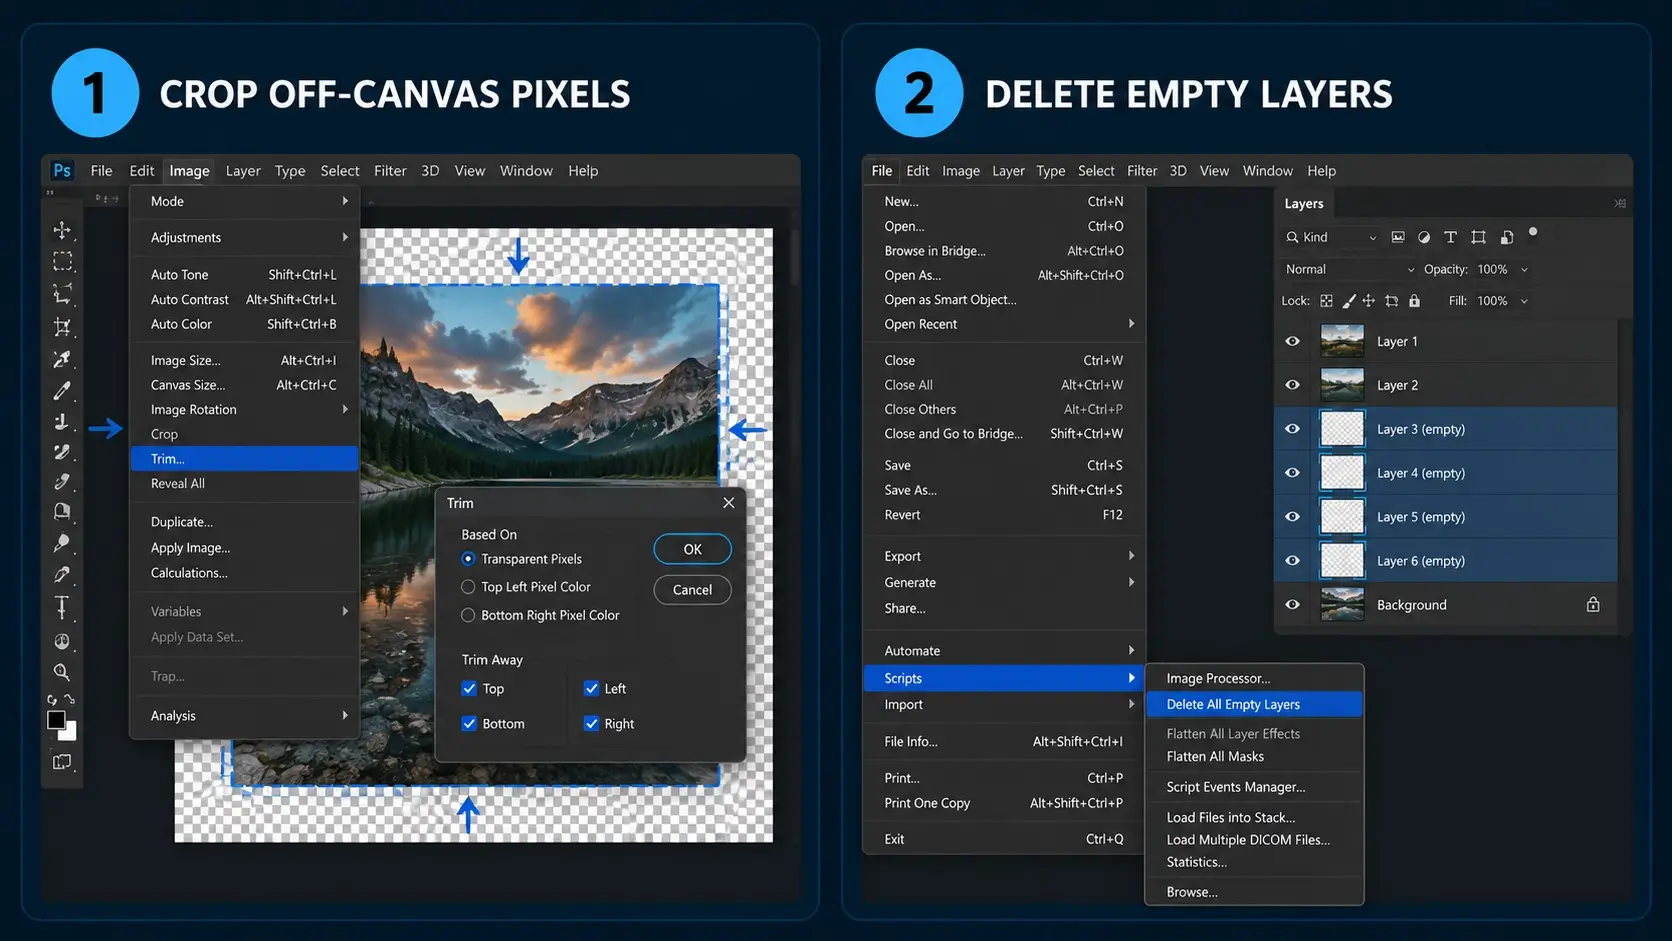1672x941 pixels.
Task: Select the Zoom magnifier tool
Action: coord(62,672)
